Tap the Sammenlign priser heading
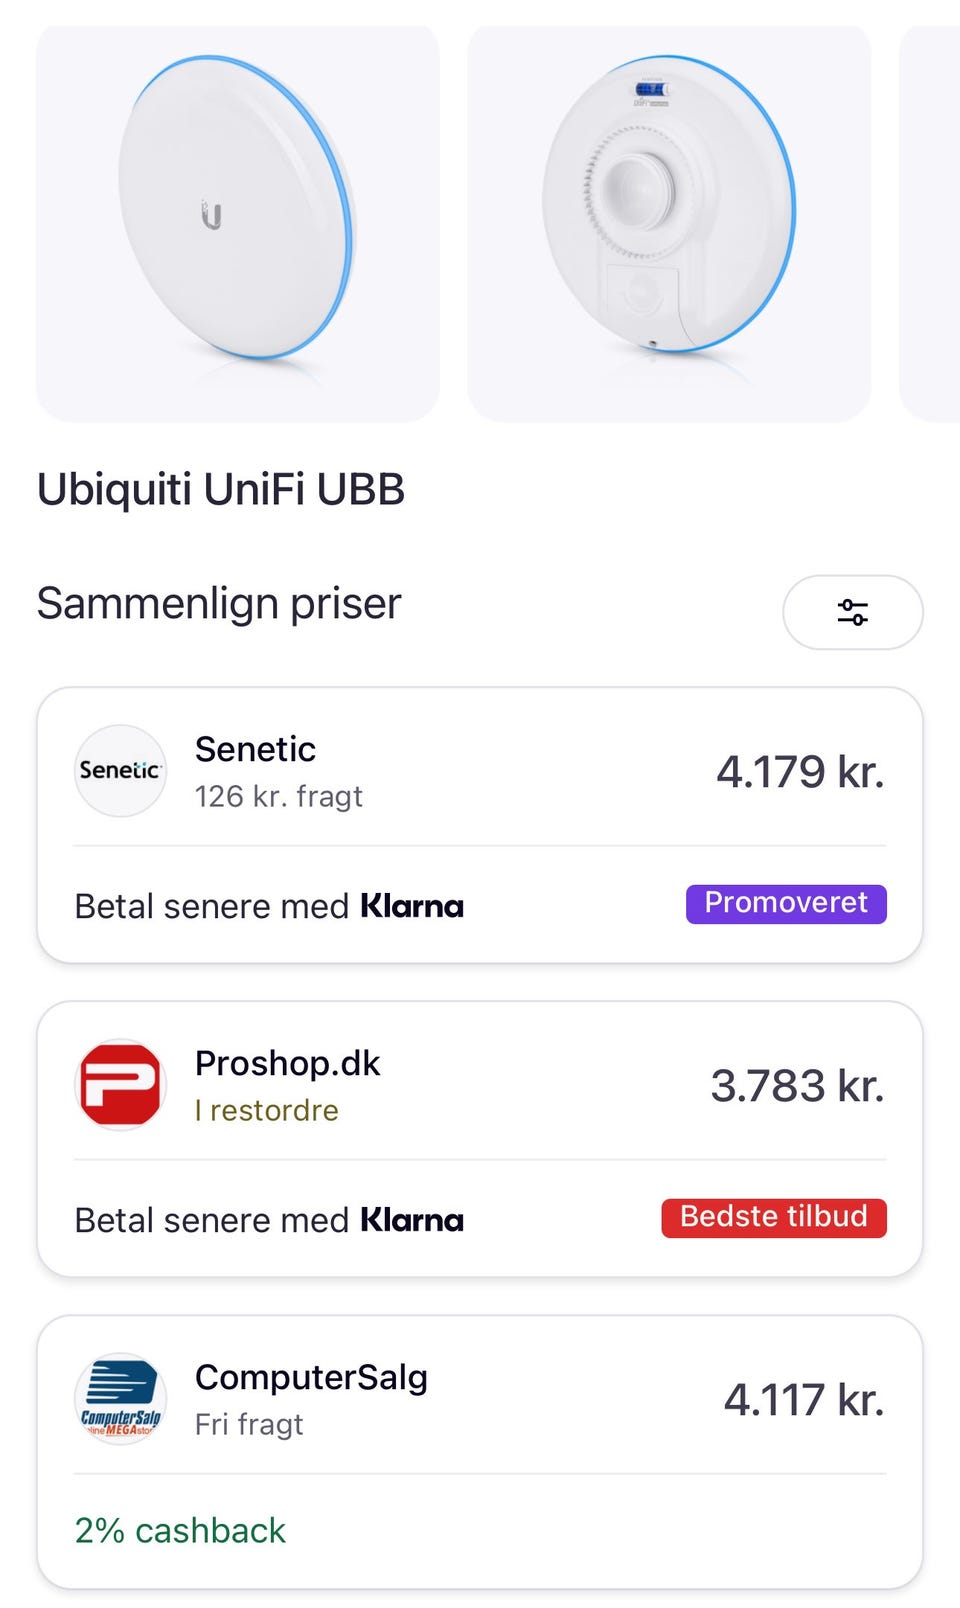Viewport: 960px width, 1608px height. [x=219, y=604]
